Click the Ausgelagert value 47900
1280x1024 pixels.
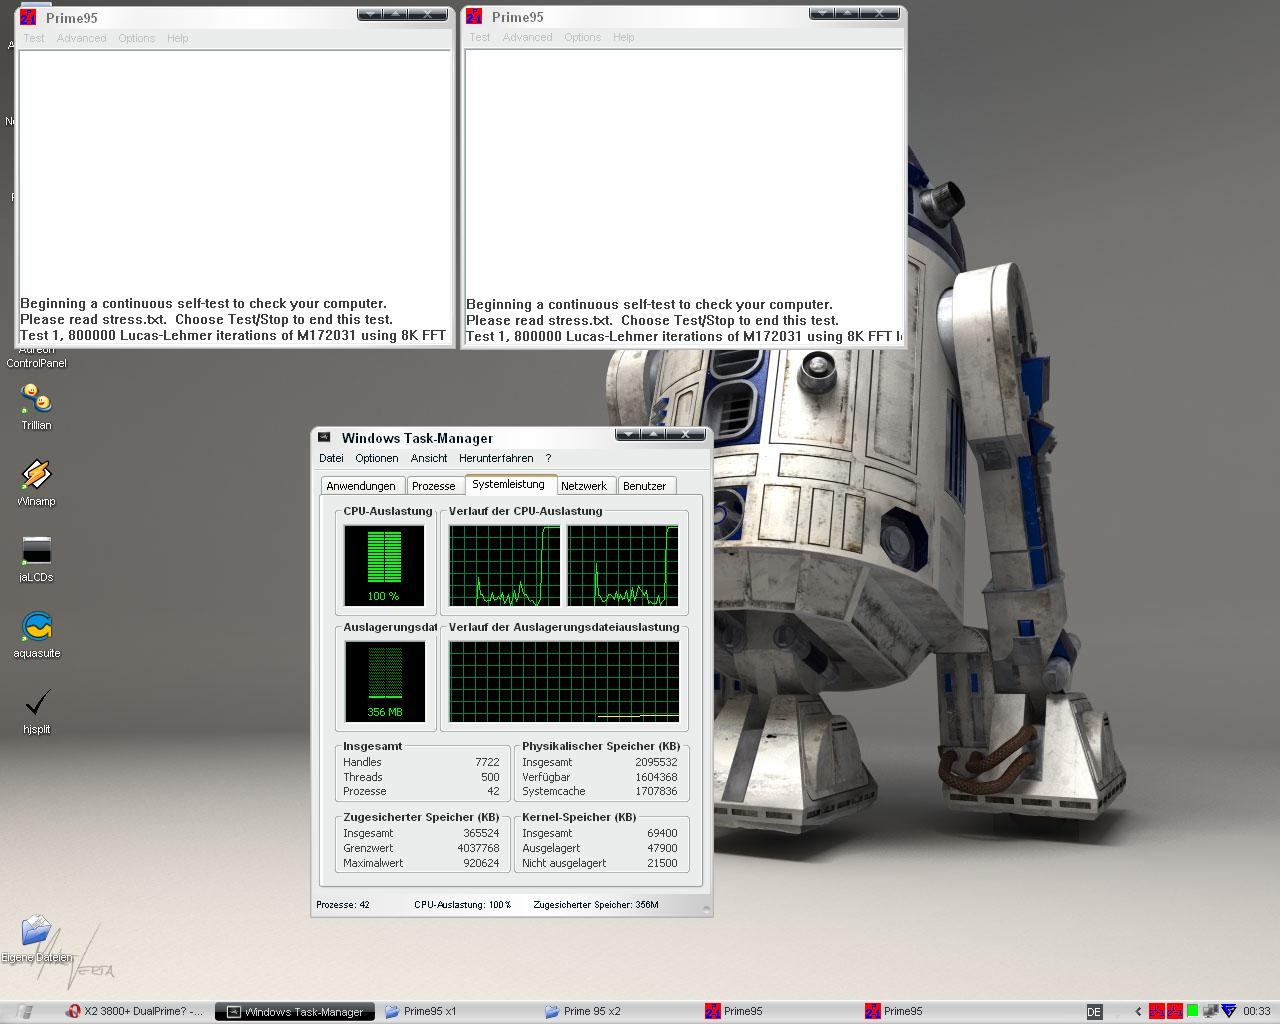point(662,848)
